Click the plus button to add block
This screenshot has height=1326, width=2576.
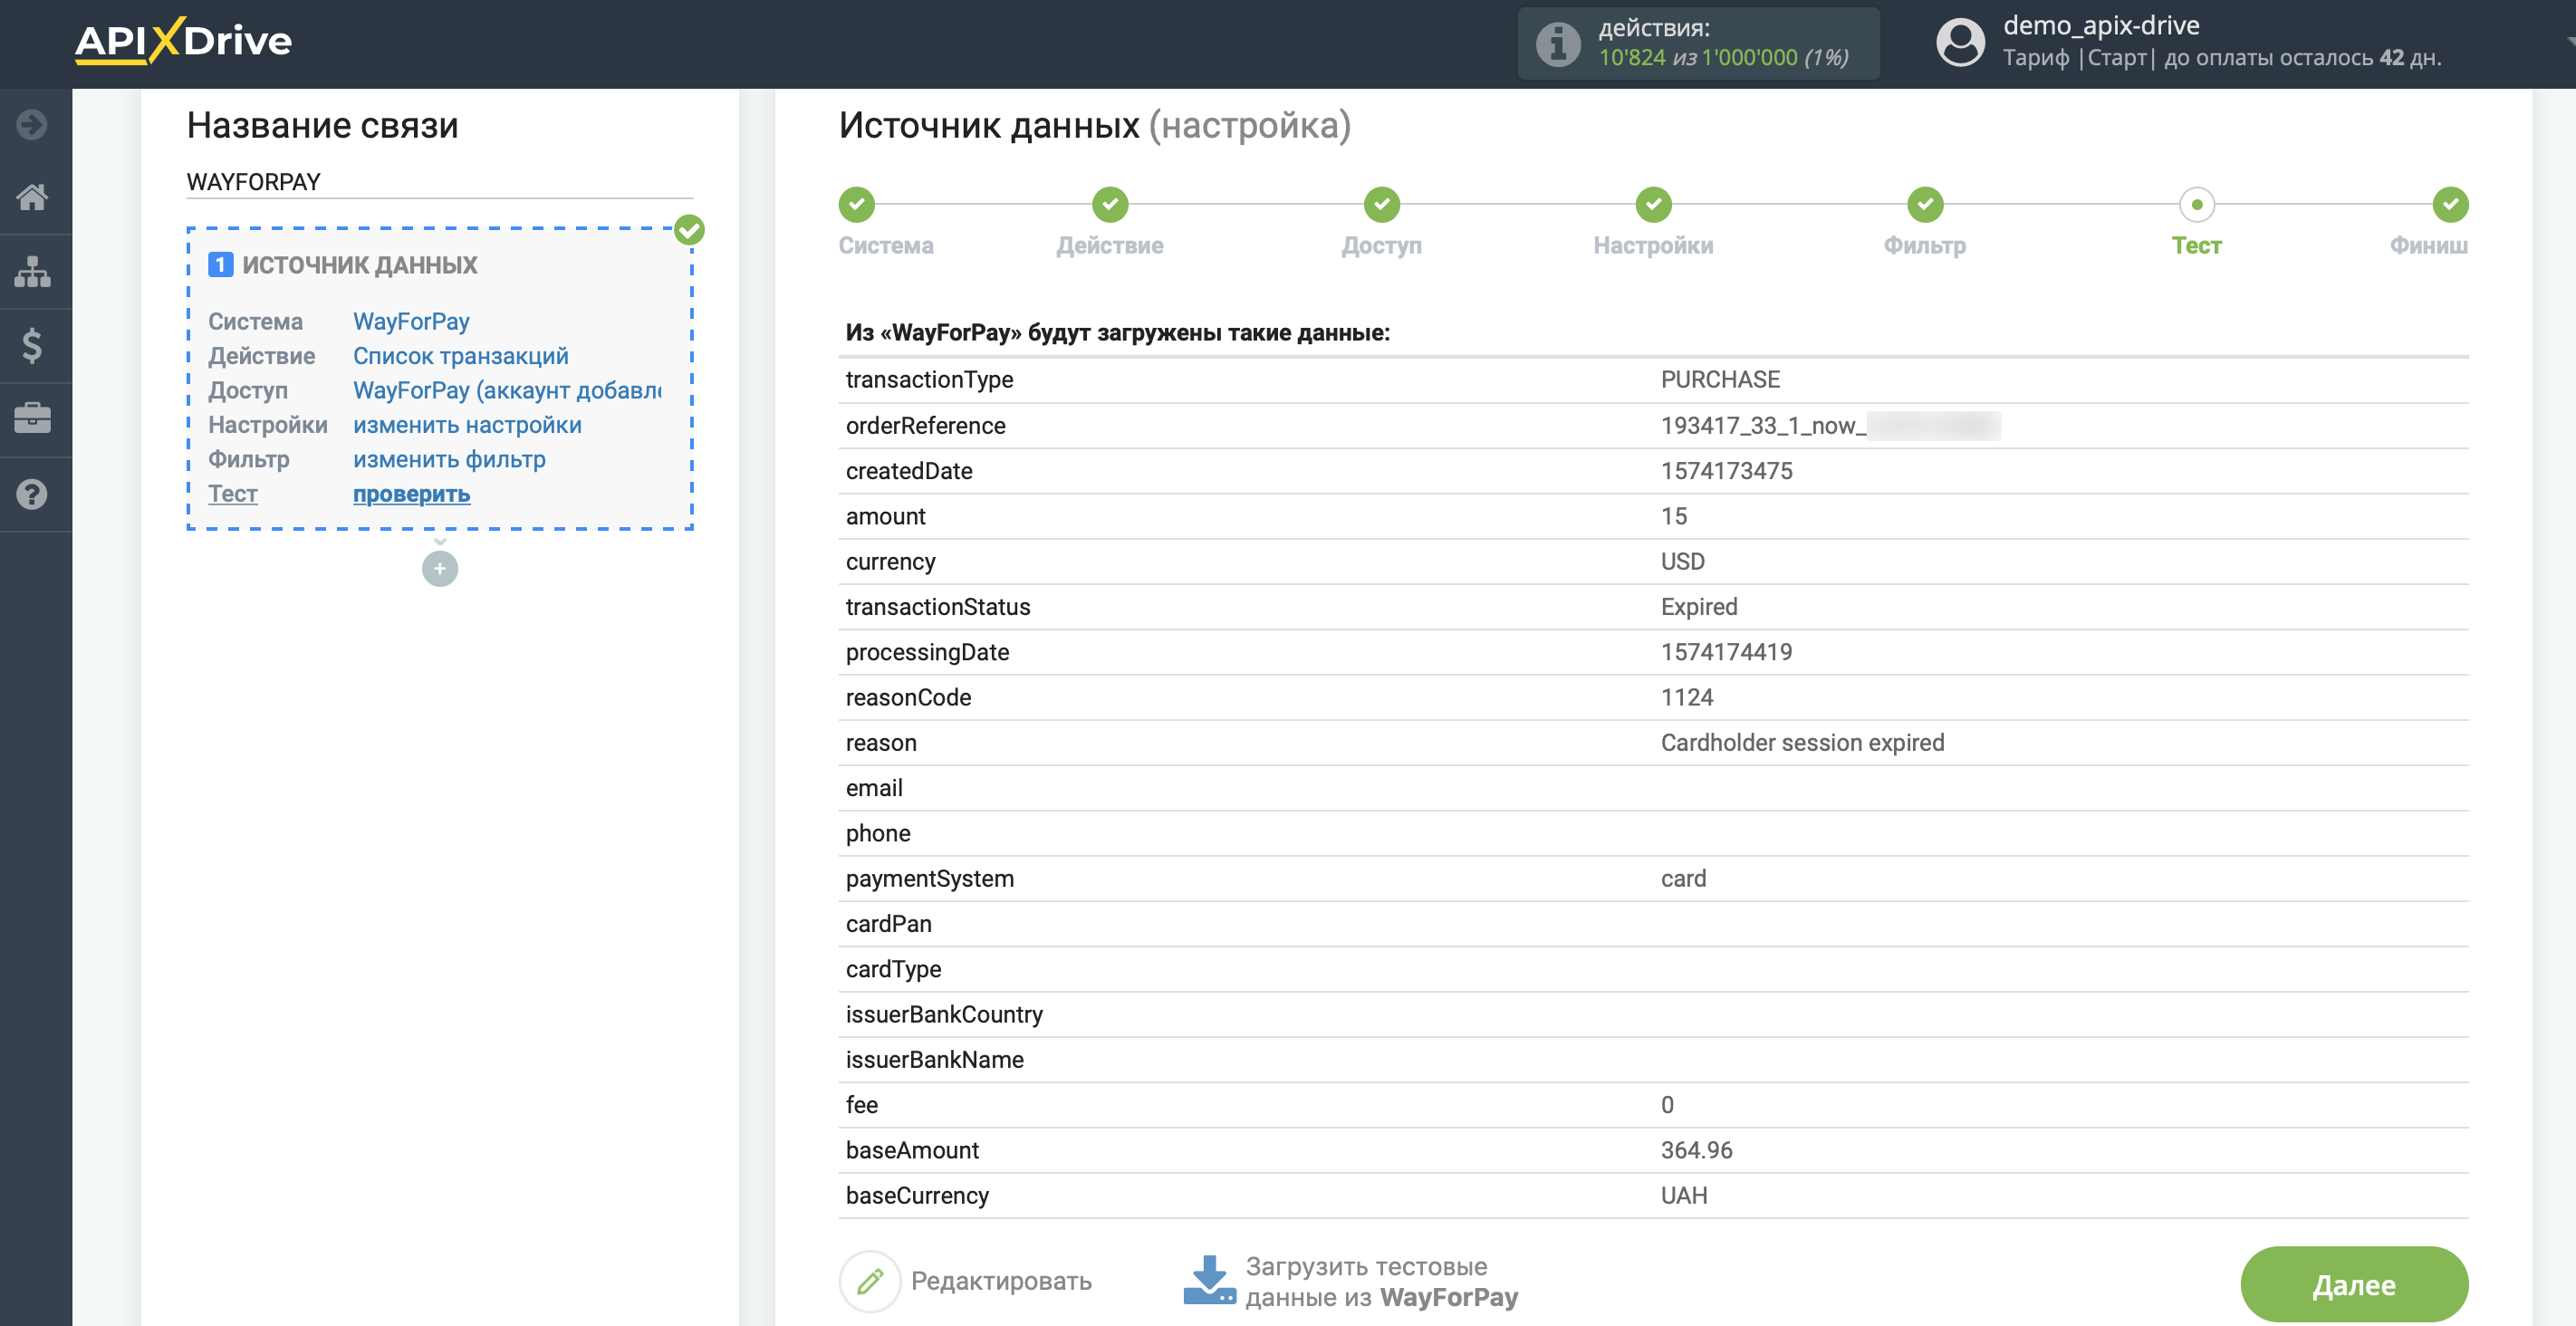(x=440, y=569)
